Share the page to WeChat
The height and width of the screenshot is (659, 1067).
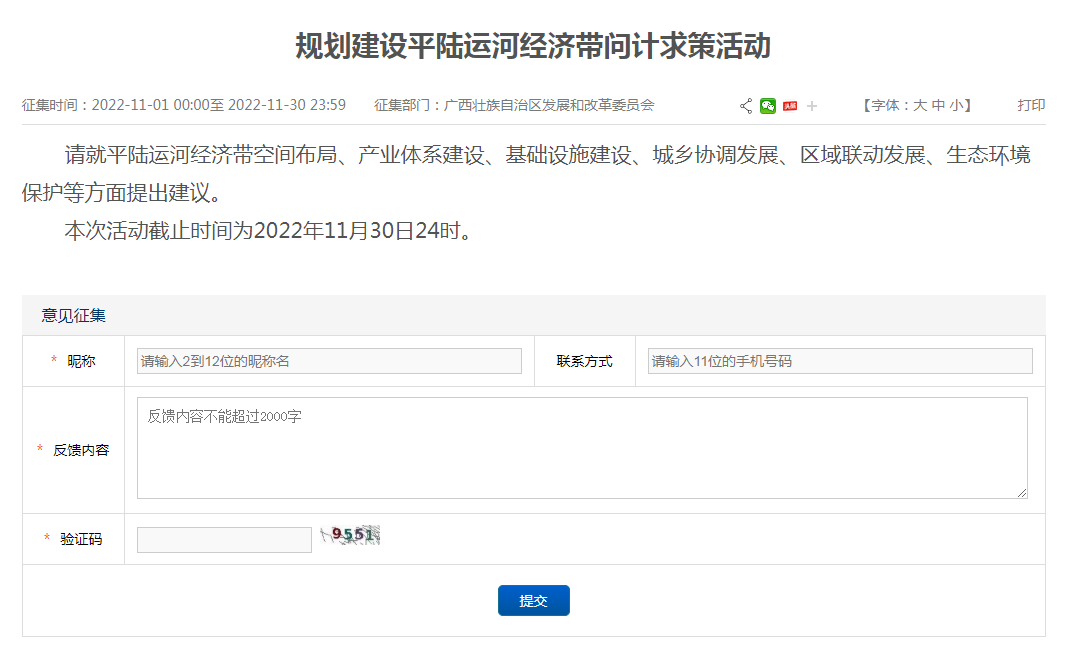click(768, 106)
